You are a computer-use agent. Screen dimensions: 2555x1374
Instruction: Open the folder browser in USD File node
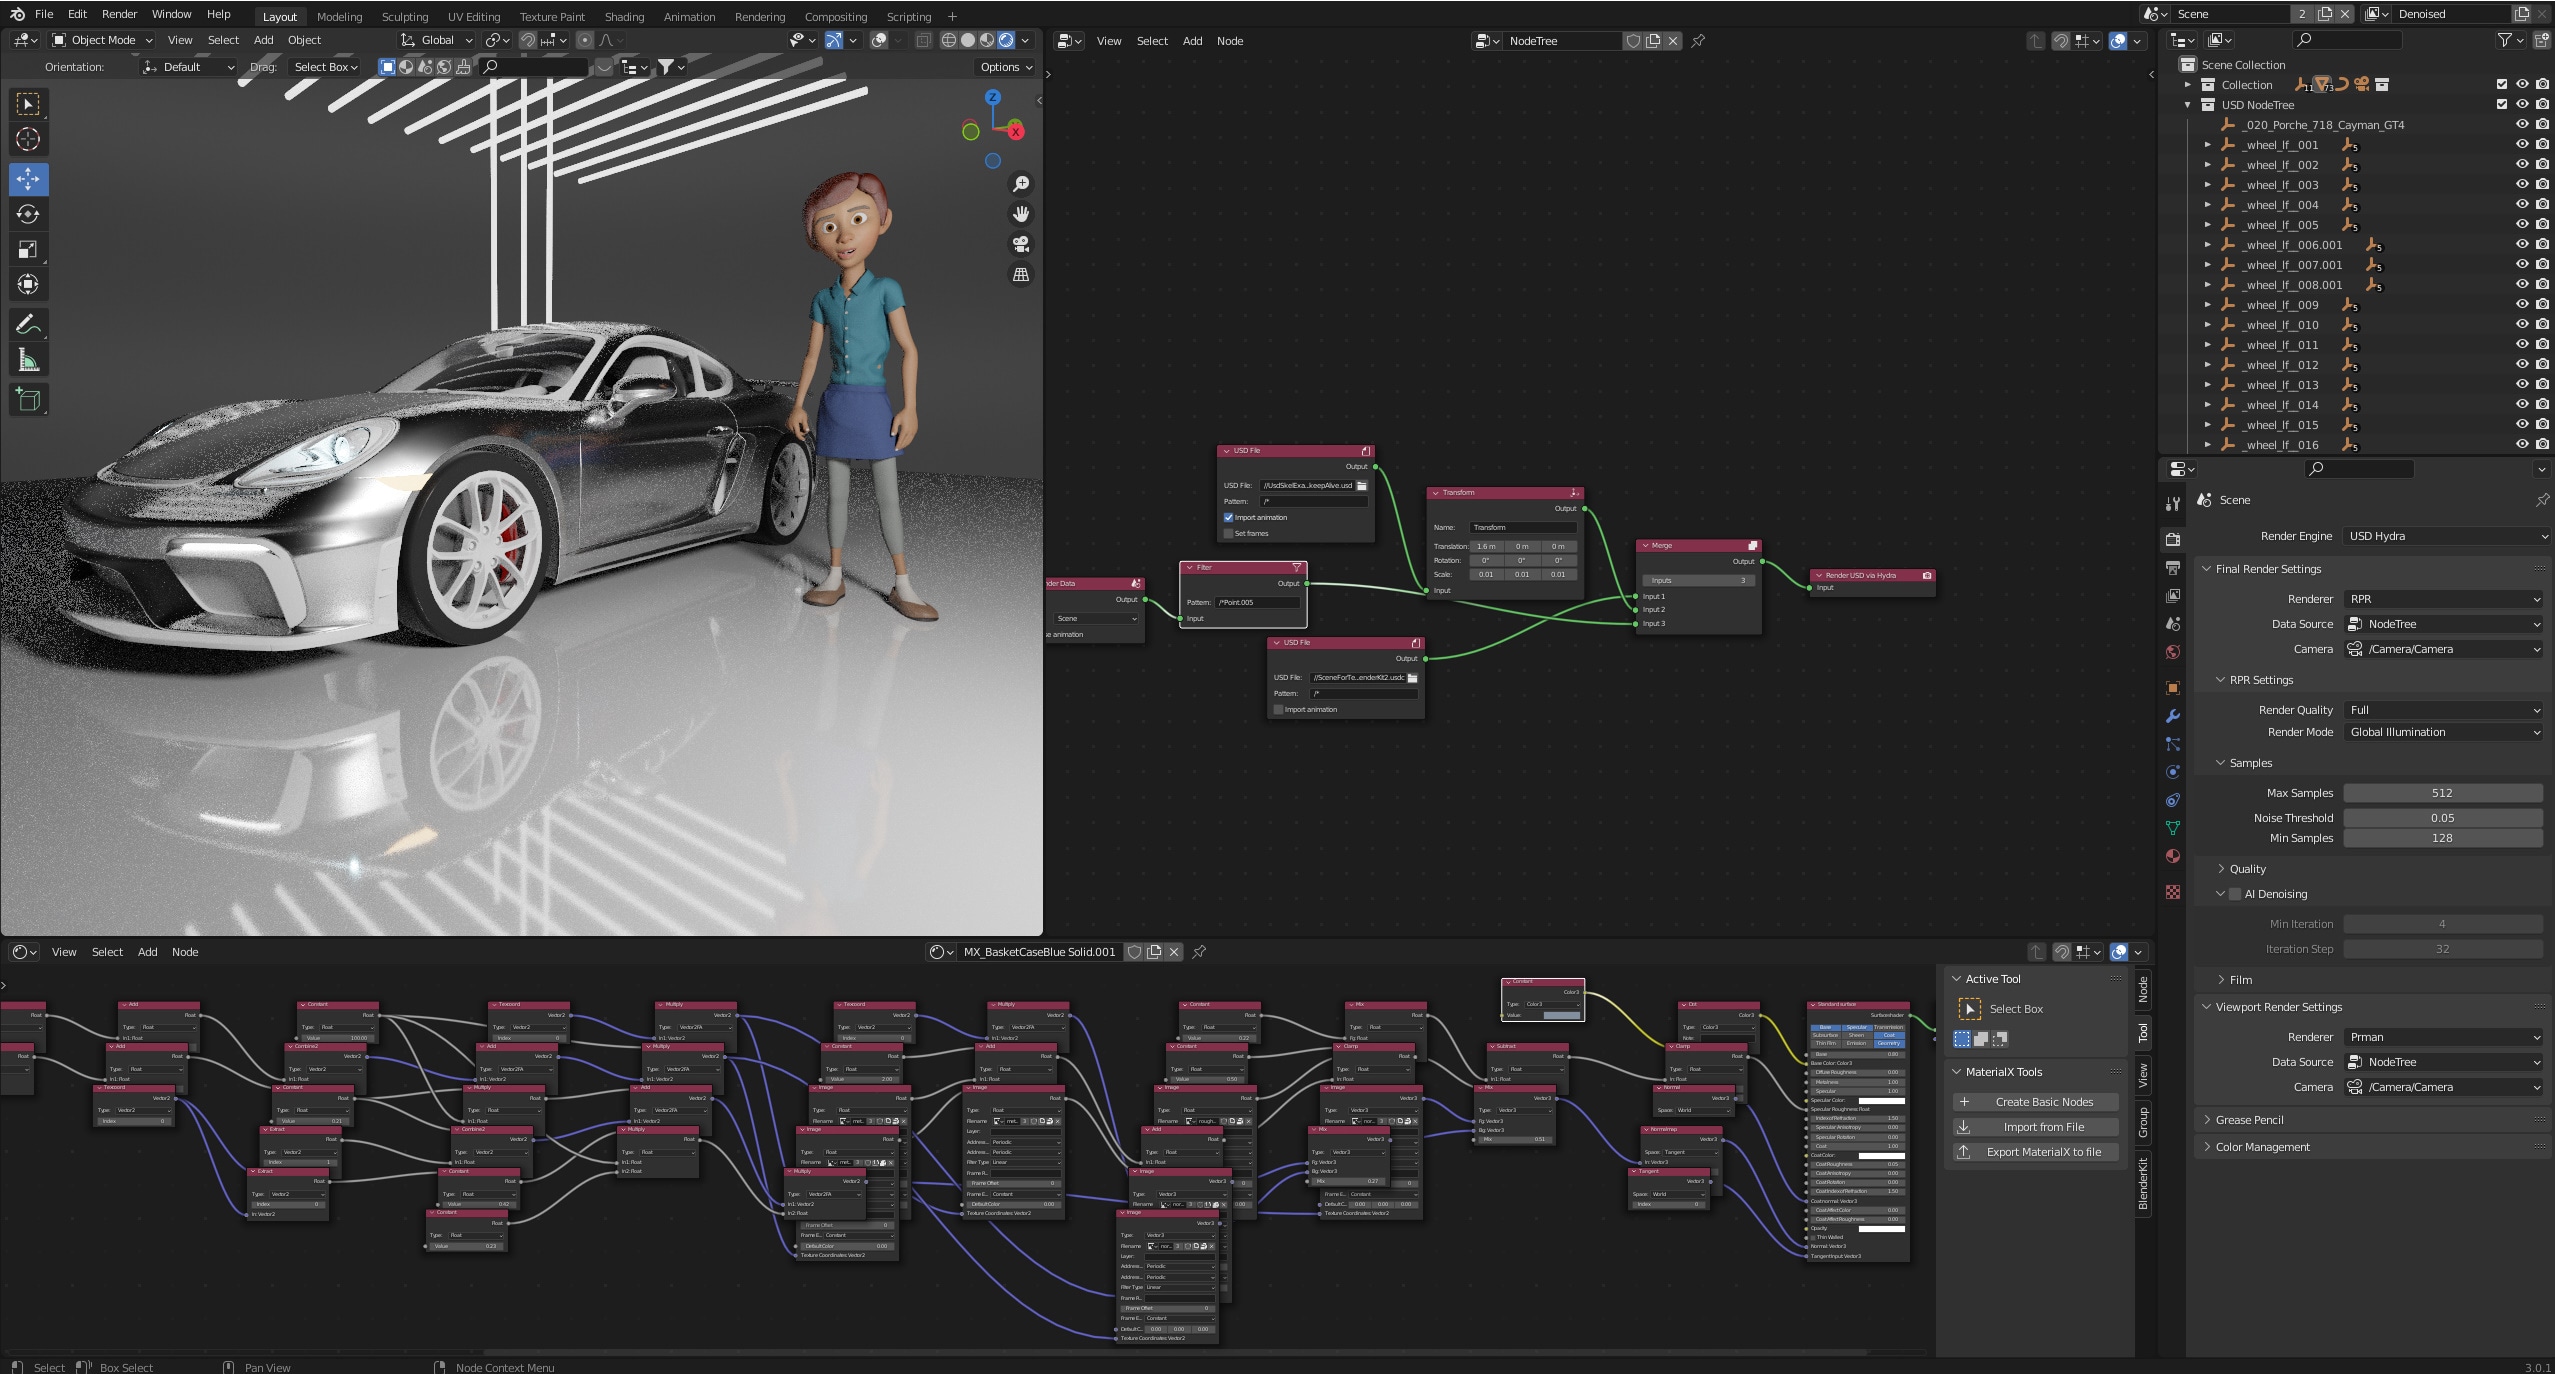(1362, 486)
